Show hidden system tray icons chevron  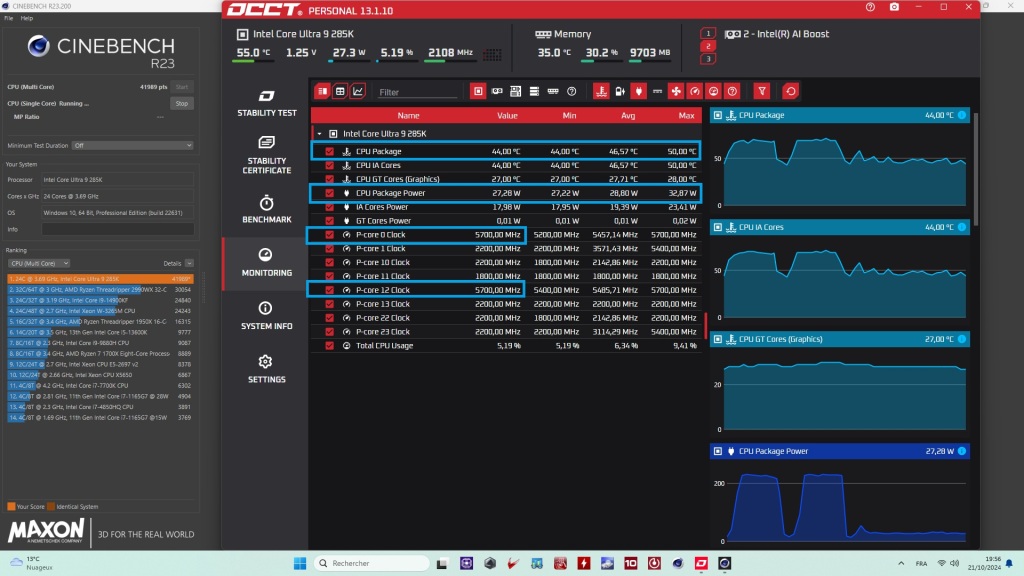[x=901, y=564]
